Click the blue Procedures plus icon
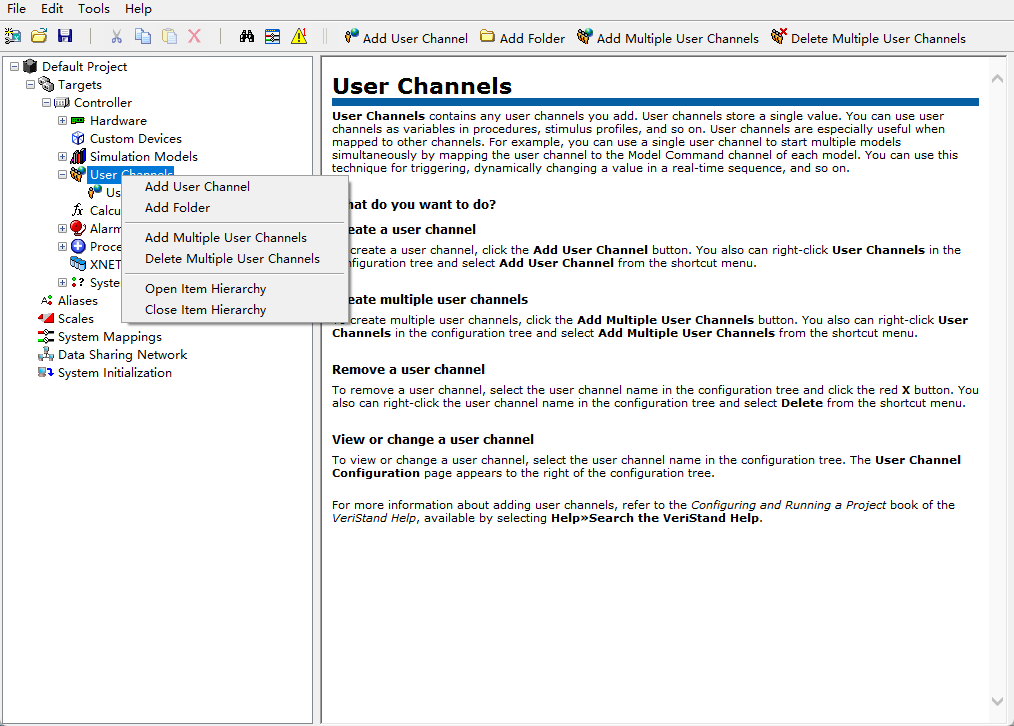 pyautogui.click(x=78, y=246)
